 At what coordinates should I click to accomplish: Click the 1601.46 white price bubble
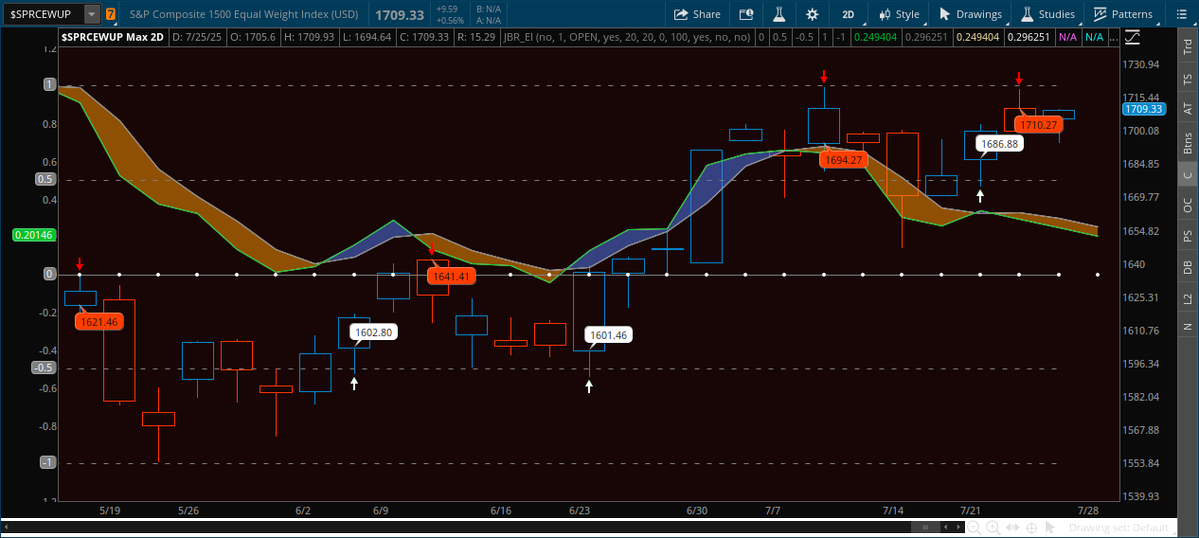[609, 335]
